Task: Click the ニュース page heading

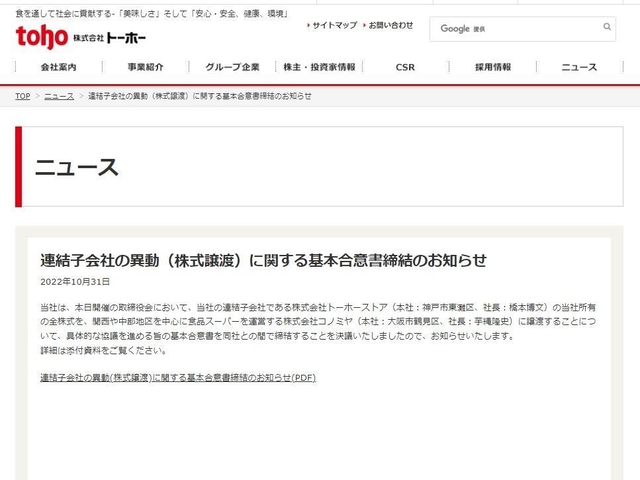Action: [x=76, y=167]
